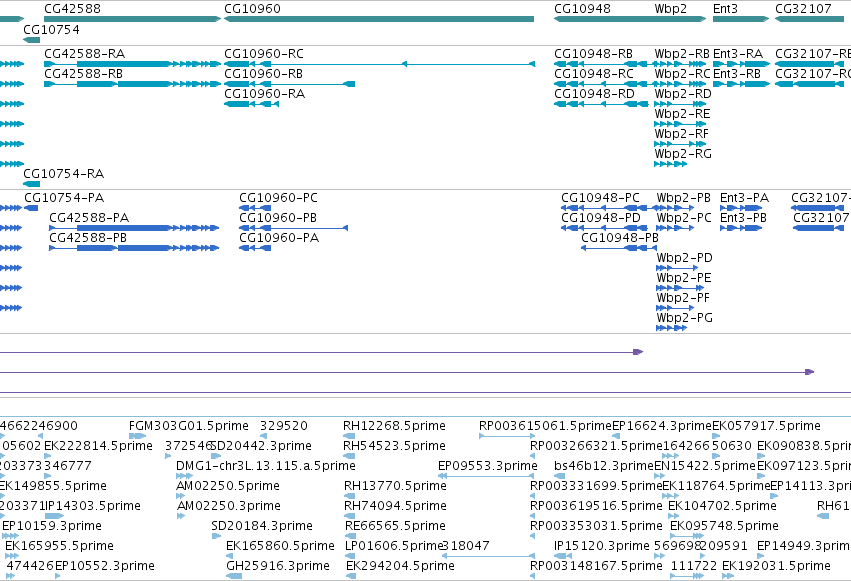Select transcript CG10948-RB
The image size is (851, 581).
click(x=604, y=64)
